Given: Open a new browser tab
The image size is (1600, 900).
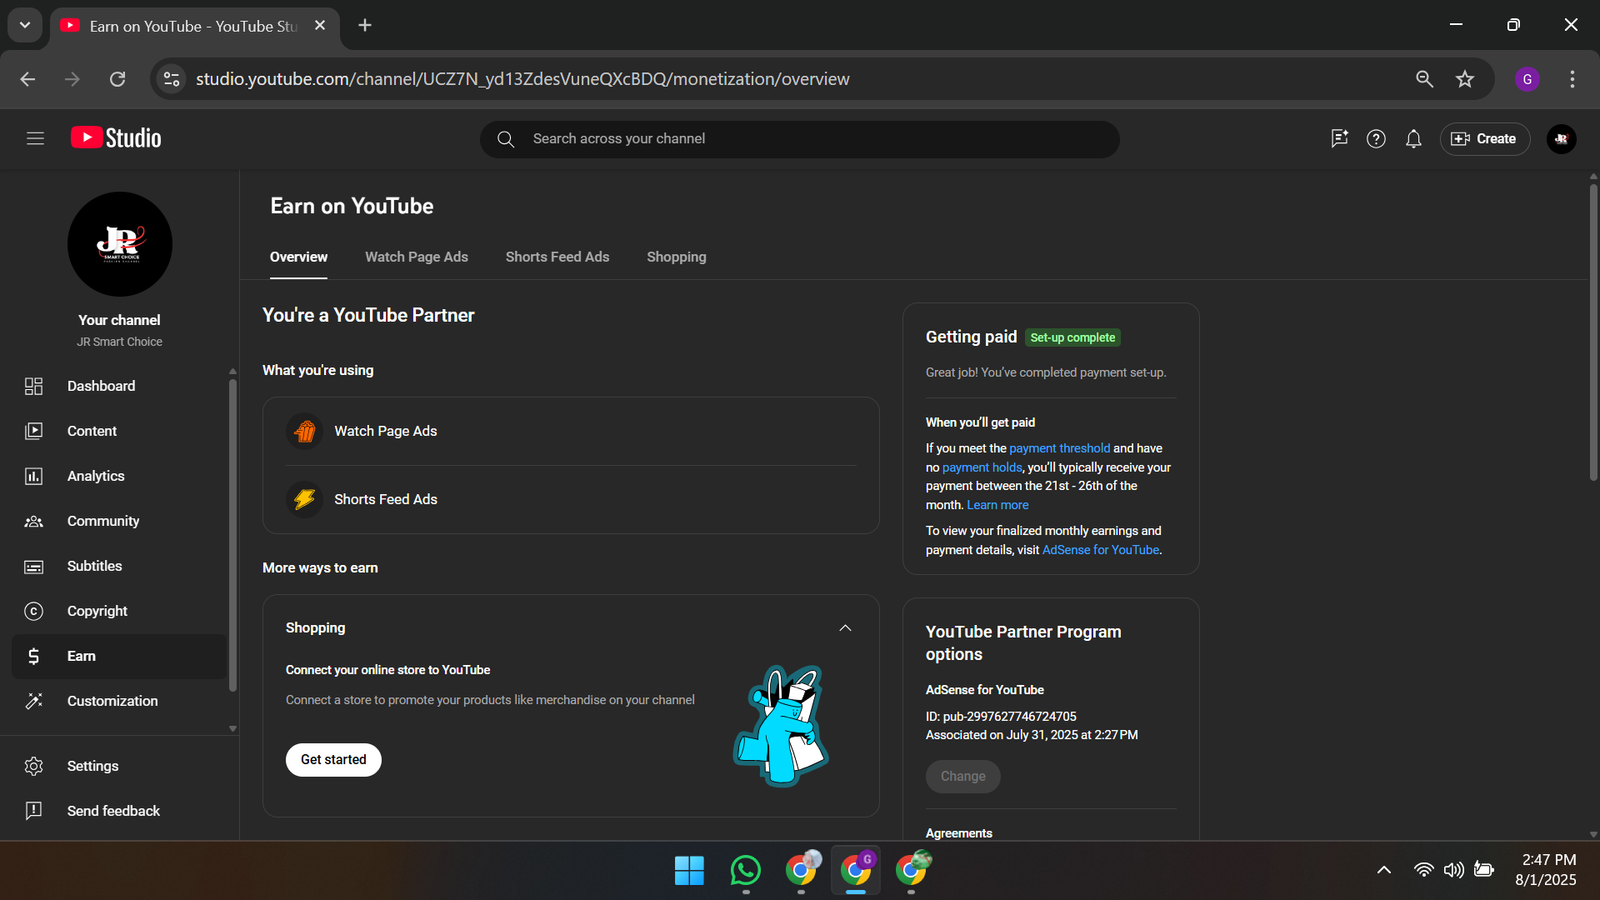Looking at the screenshot, I should [365, 25].
